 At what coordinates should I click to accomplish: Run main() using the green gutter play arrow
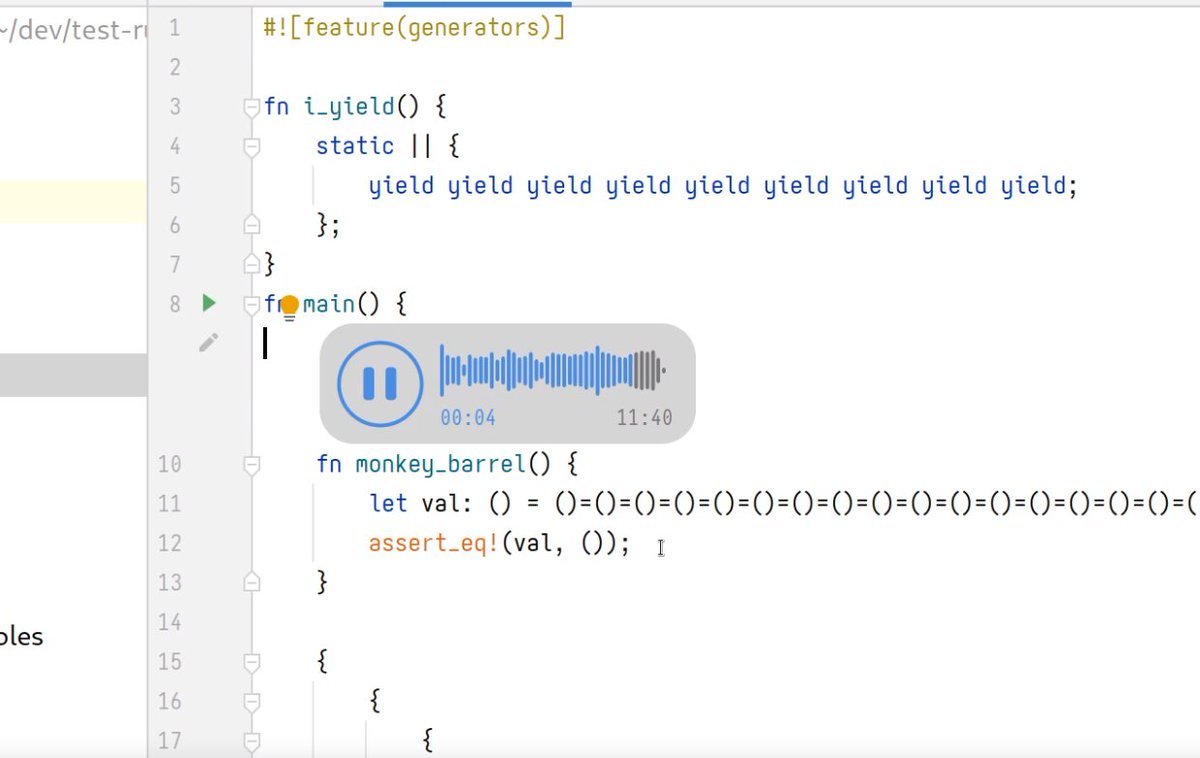pyautogui.click(x=209, y=303)
